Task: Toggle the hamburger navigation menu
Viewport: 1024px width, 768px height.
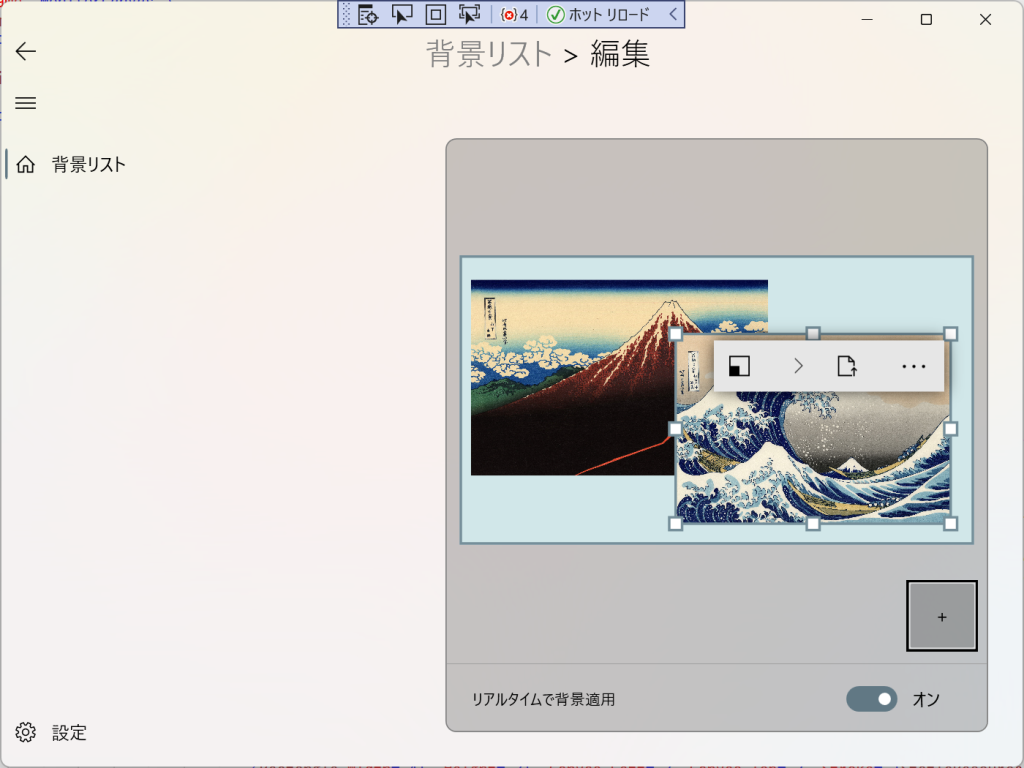Action: (x=25, y=103)
